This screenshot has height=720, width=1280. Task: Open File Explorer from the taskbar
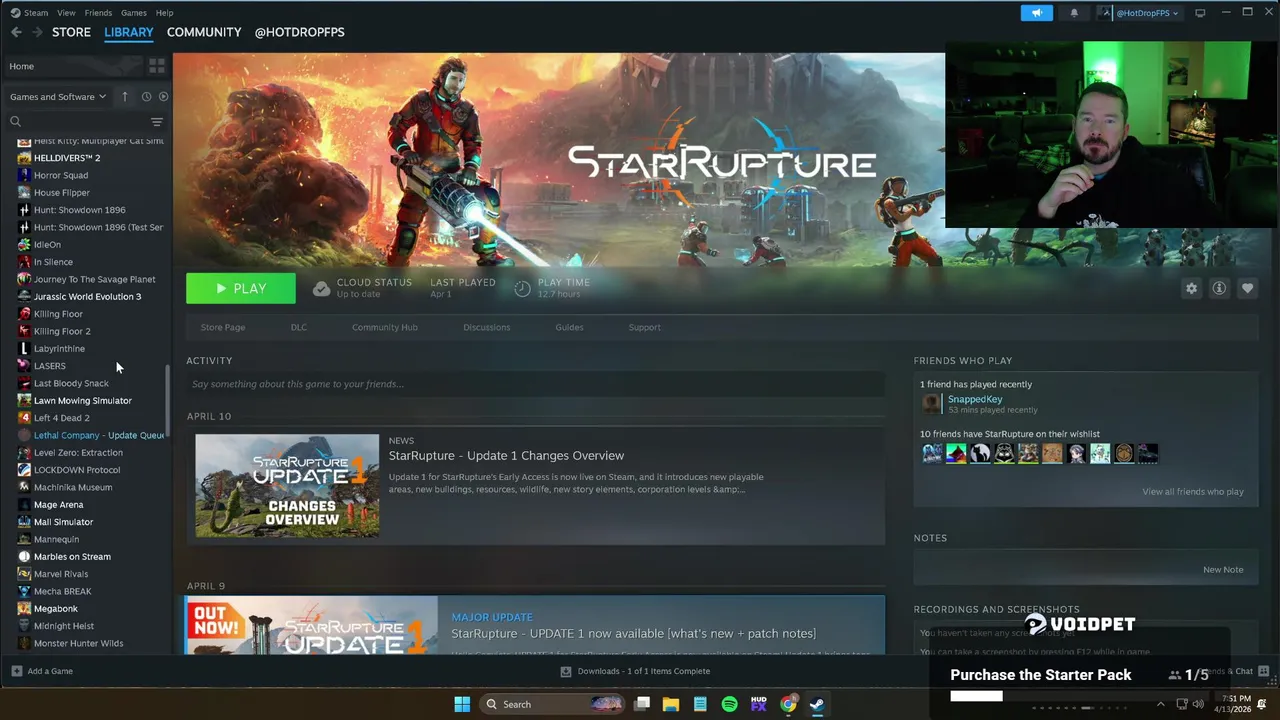coord(671,704)
